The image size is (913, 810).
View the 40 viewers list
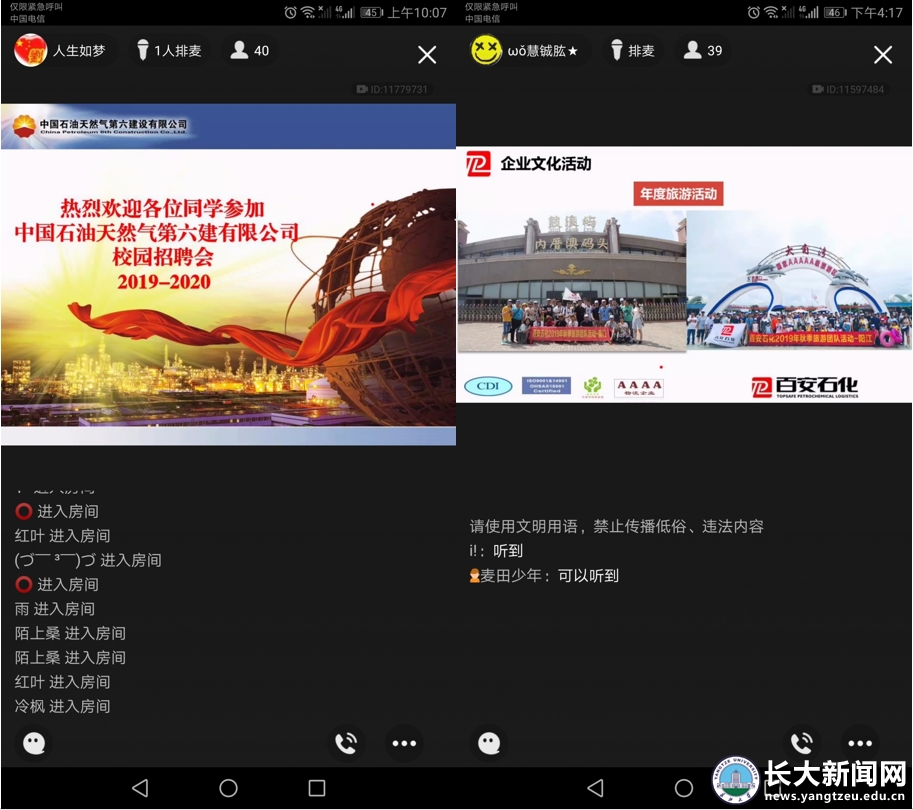249,51
